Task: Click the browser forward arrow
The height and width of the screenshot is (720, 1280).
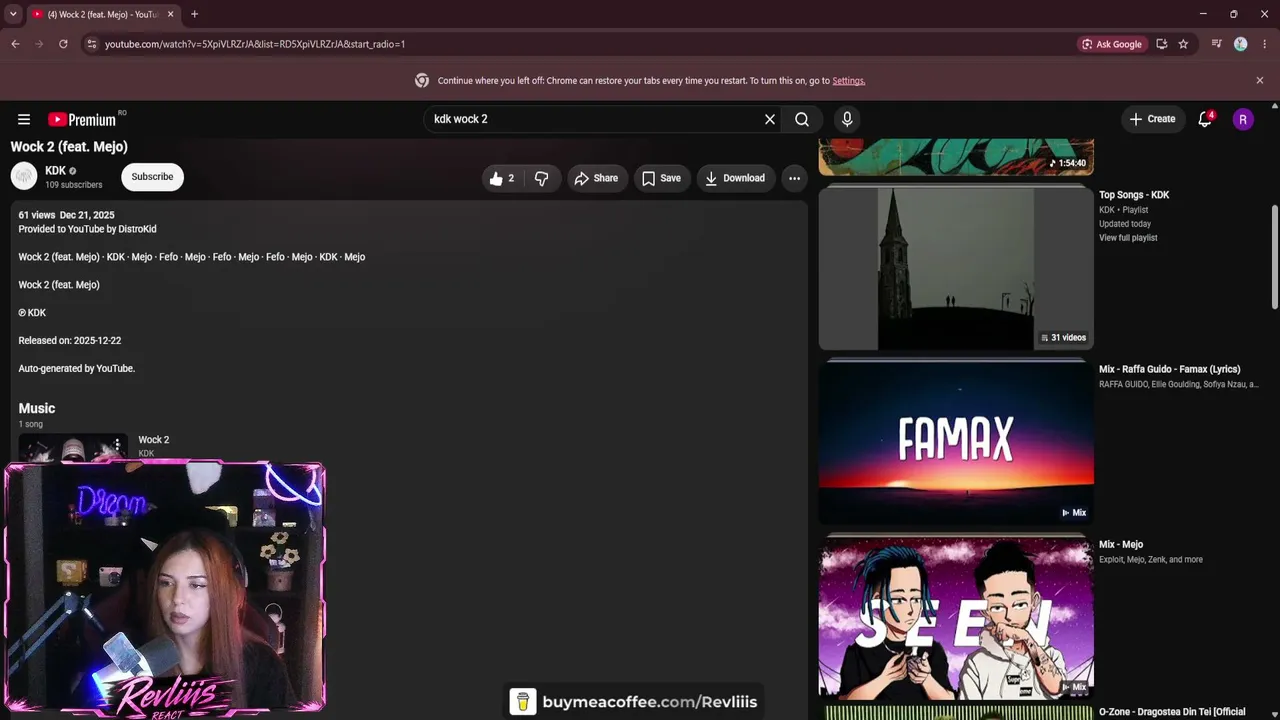Action: [x=39, y=44]
